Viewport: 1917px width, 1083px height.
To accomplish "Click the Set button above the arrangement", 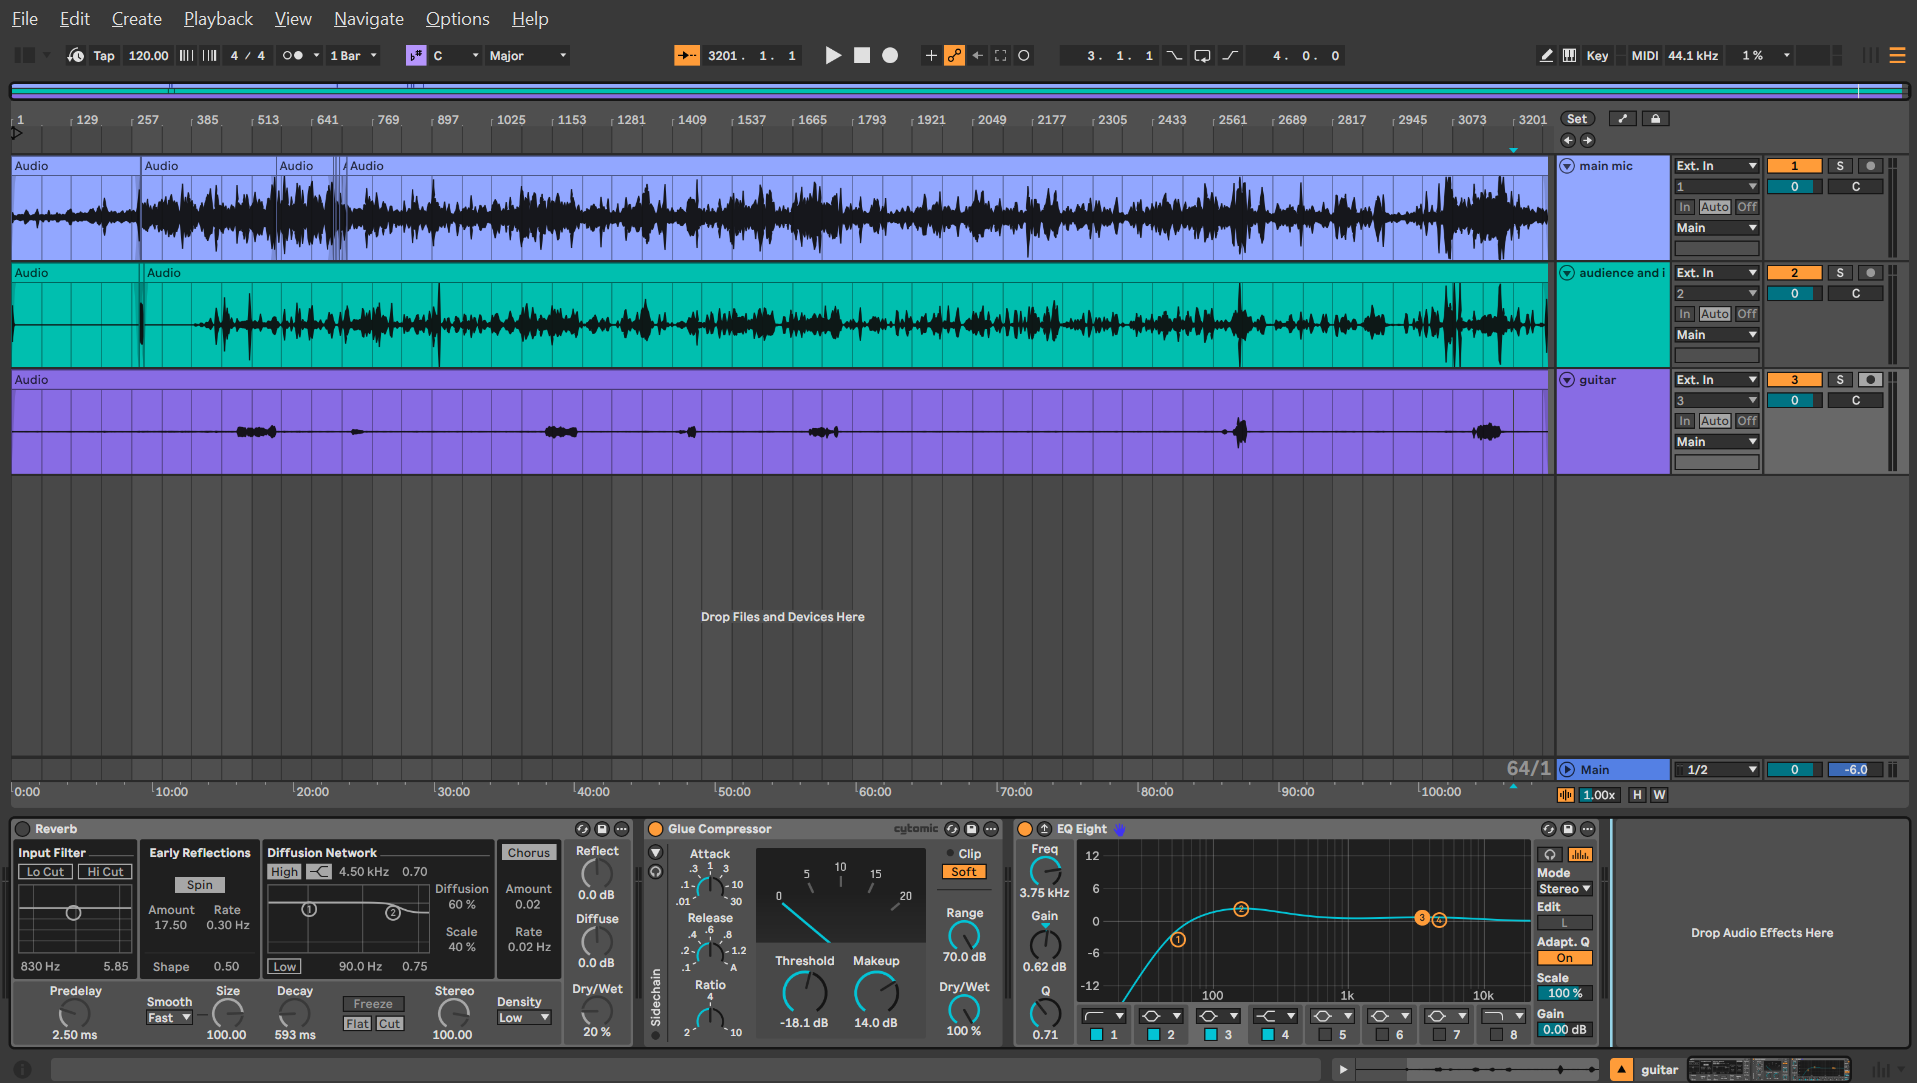I will point(1577,118).
